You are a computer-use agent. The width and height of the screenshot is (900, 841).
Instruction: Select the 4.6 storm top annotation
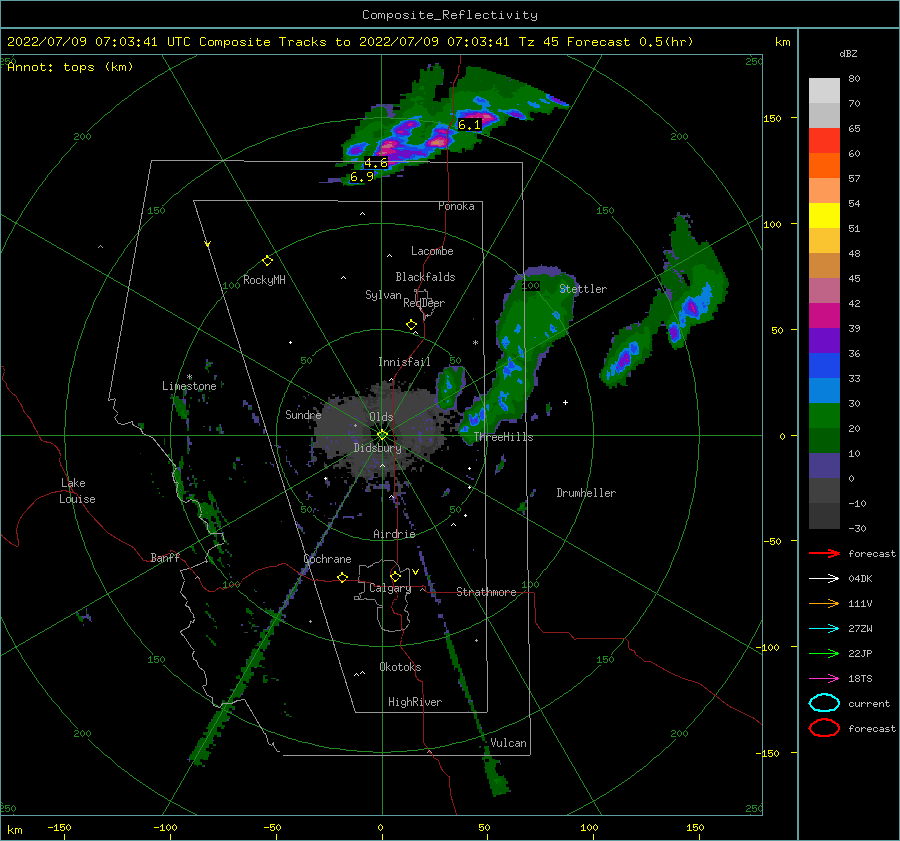click(x=376, y=162)
